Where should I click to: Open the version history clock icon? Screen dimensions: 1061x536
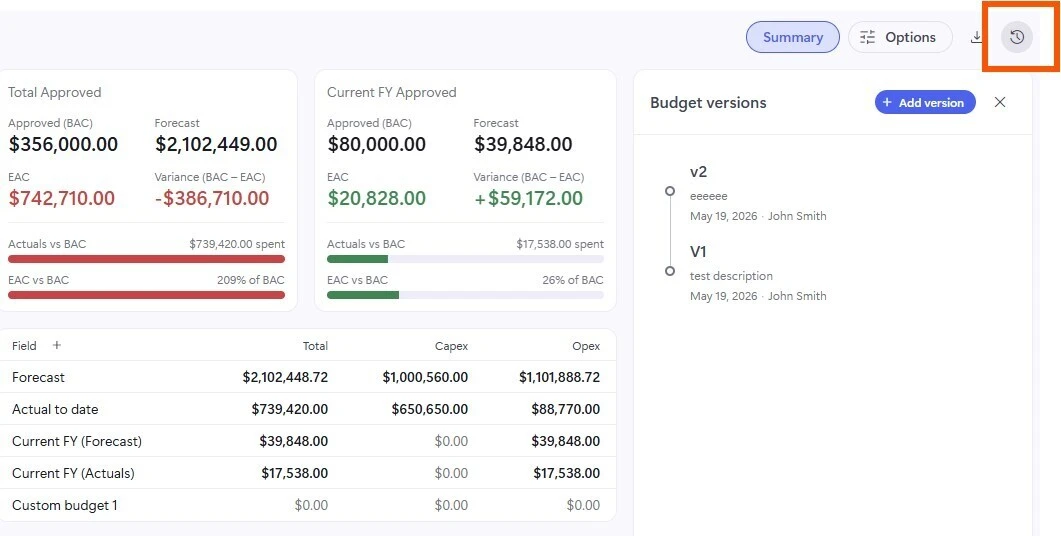click(x=1016, y=37)
